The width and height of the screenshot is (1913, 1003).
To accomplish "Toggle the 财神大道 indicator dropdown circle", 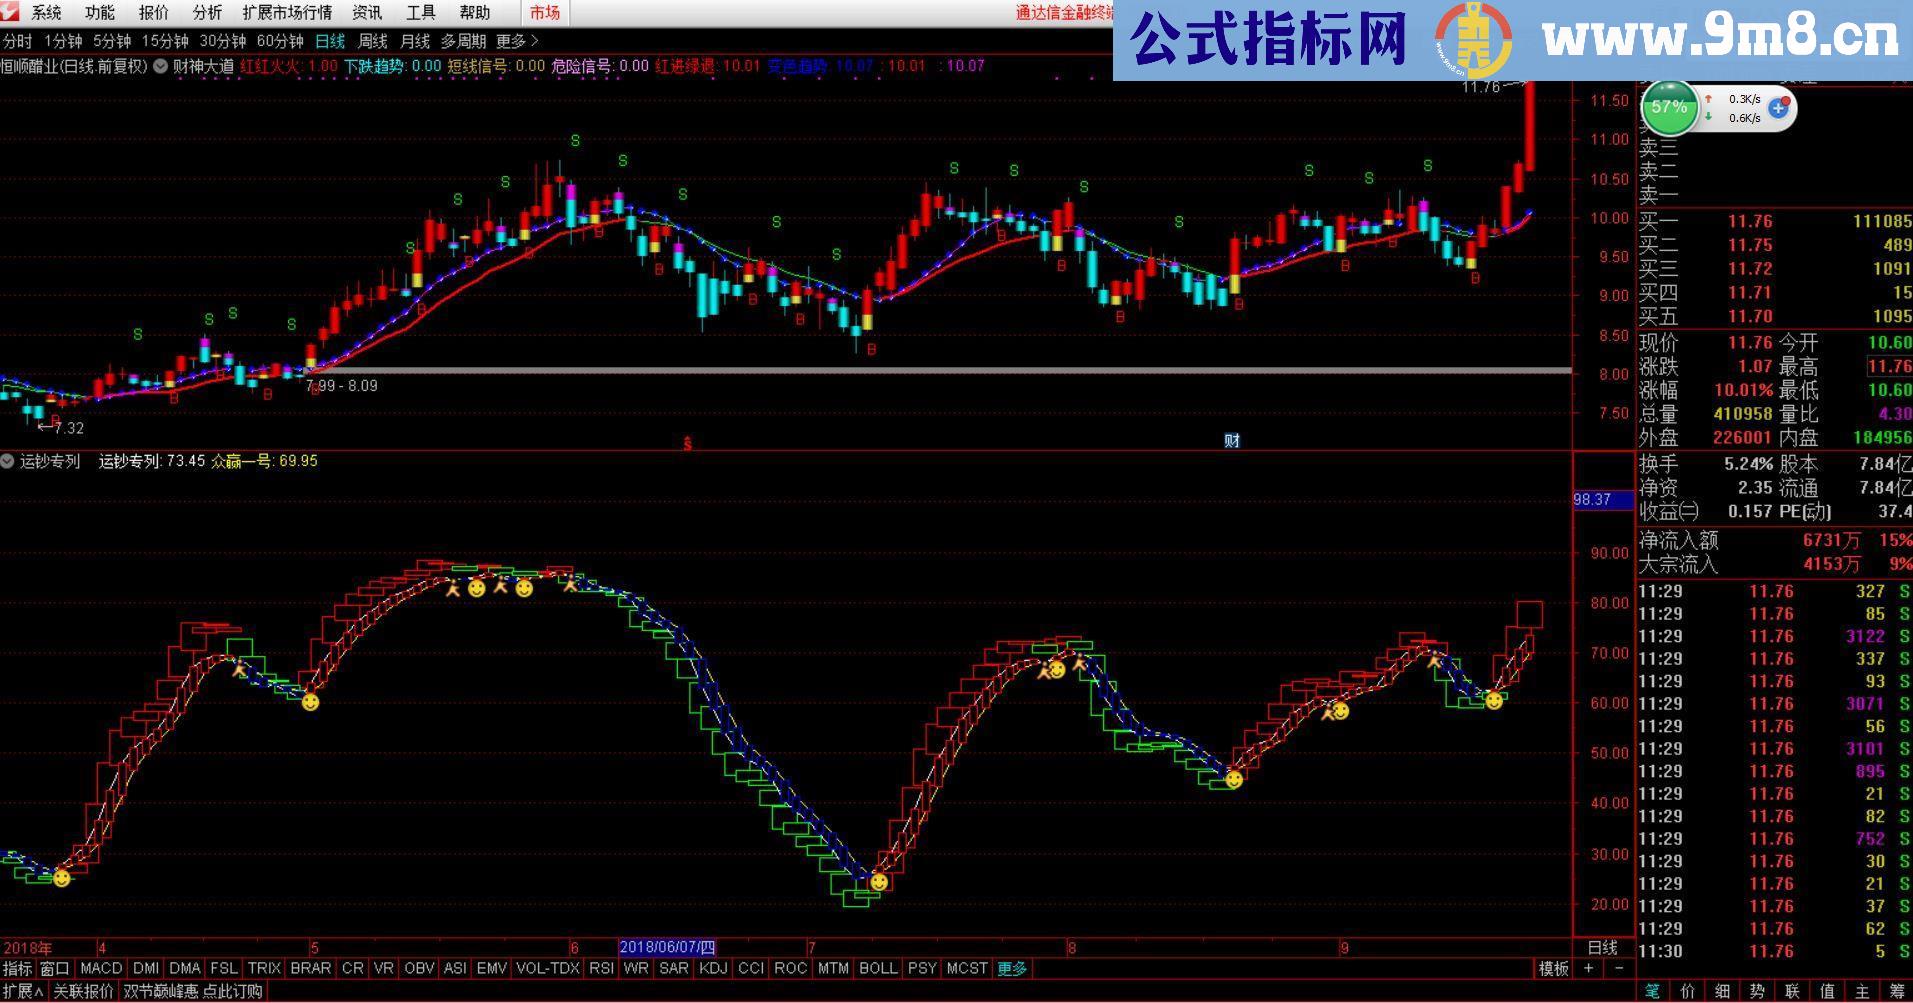I will click(160, 66).
